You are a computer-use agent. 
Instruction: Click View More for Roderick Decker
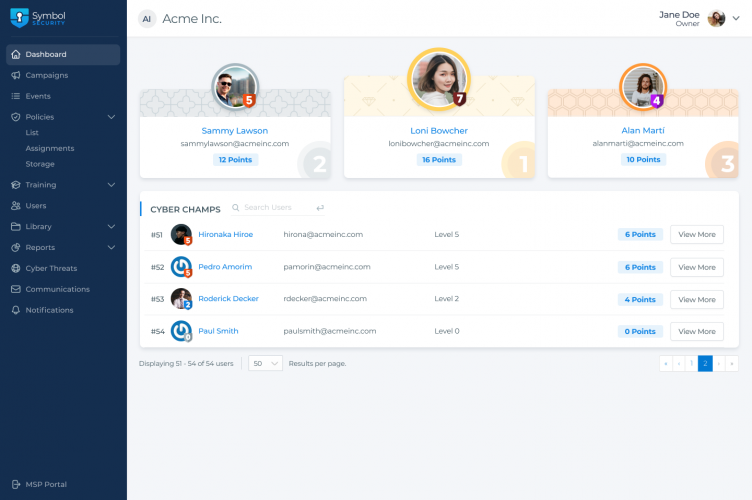click(x=697, y=299)
